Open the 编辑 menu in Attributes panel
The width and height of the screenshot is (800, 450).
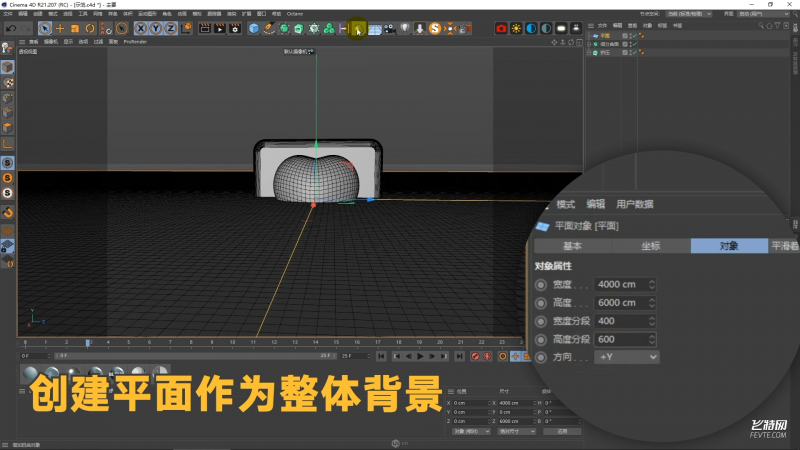(595, 204)
